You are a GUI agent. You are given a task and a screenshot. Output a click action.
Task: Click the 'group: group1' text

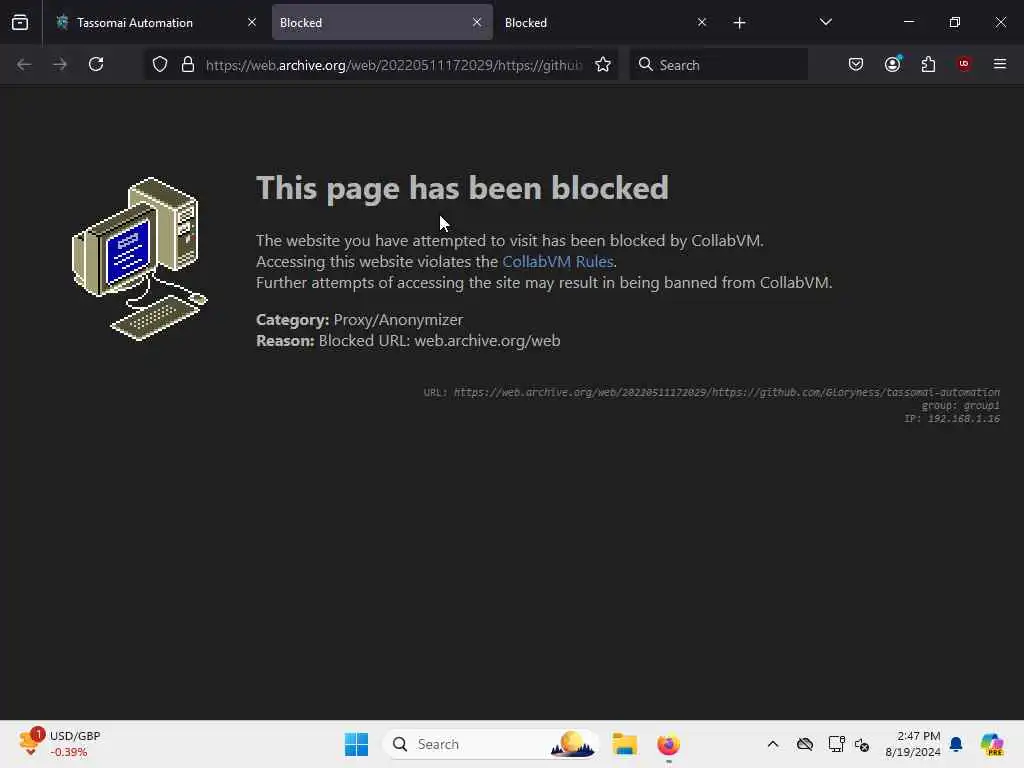coord(961,406)
